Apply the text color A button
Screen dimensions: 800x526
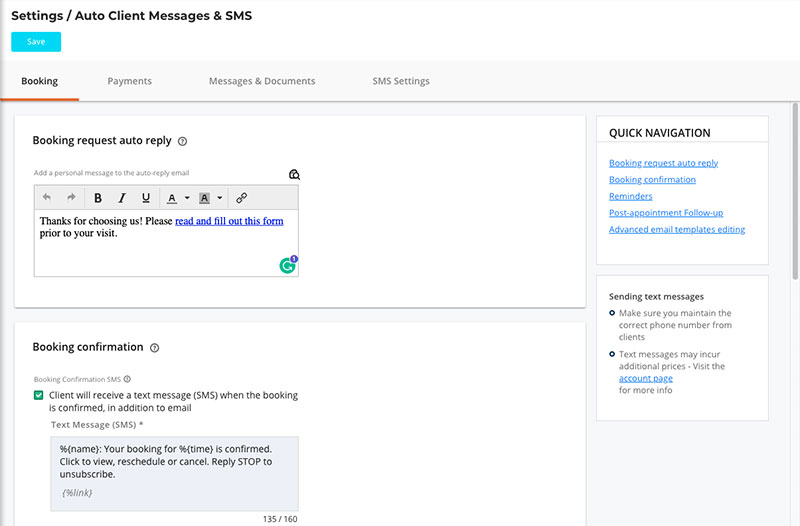[172, 198]
